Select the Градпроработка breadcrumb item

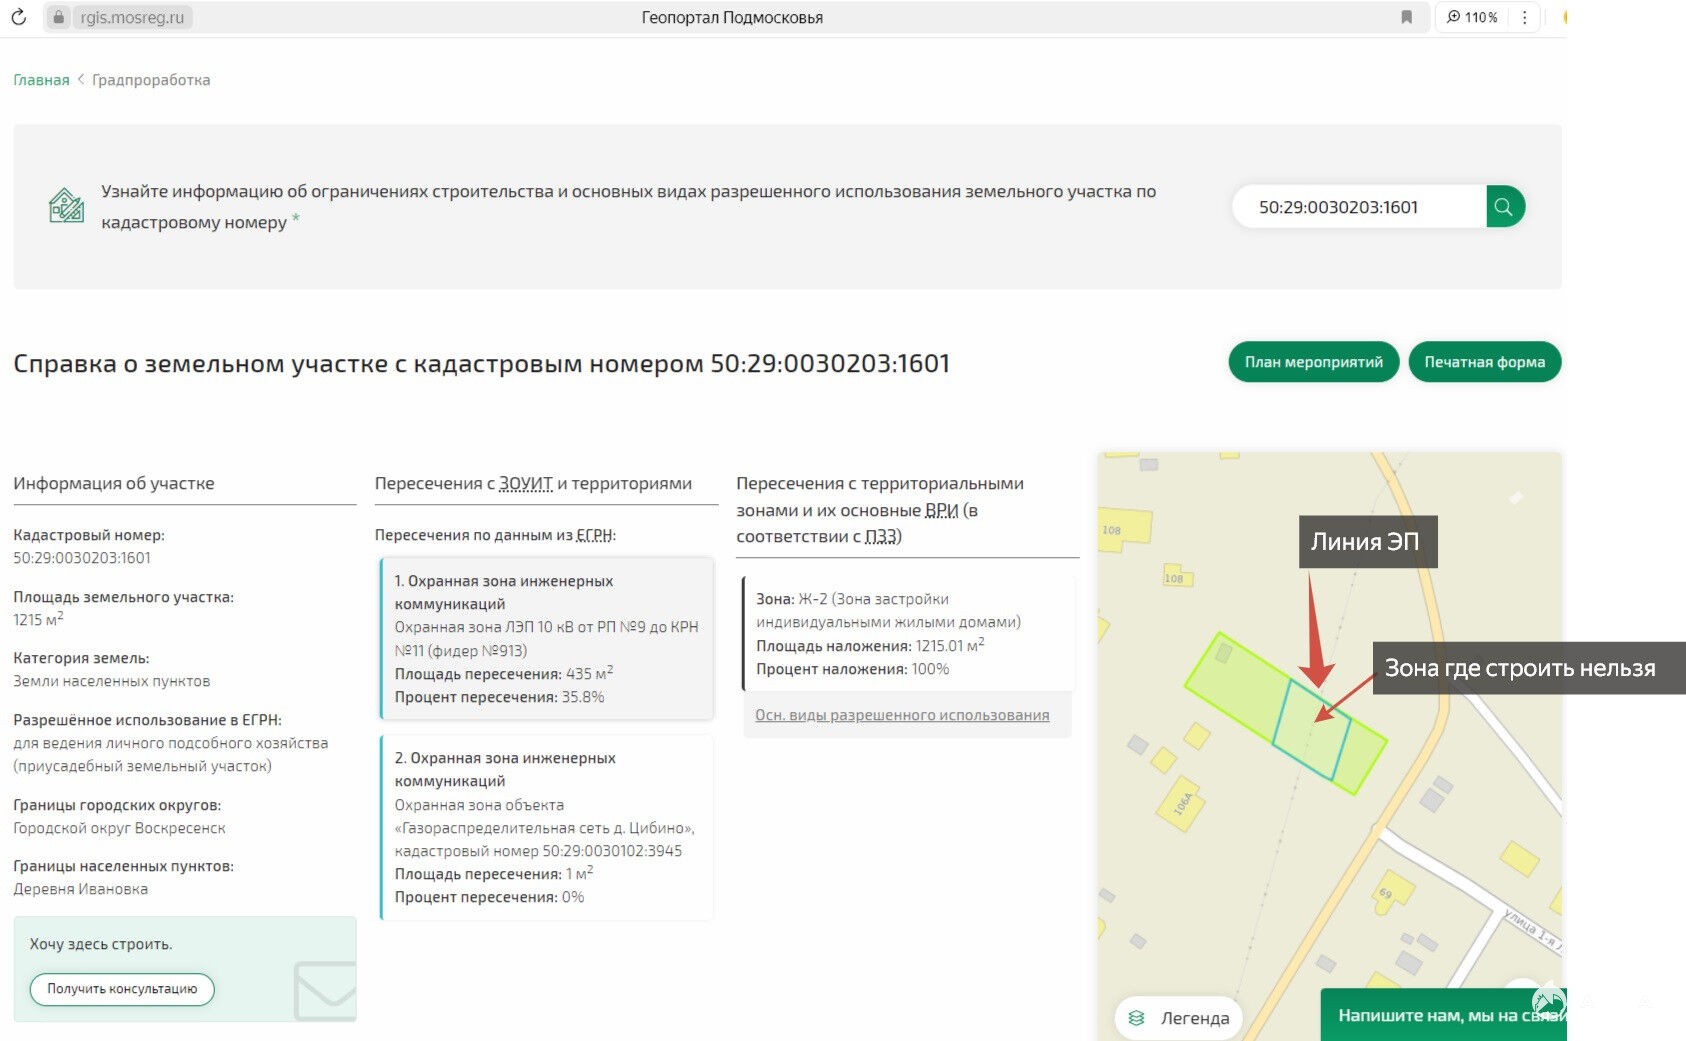pyautogui.click(x=151, y=80)
